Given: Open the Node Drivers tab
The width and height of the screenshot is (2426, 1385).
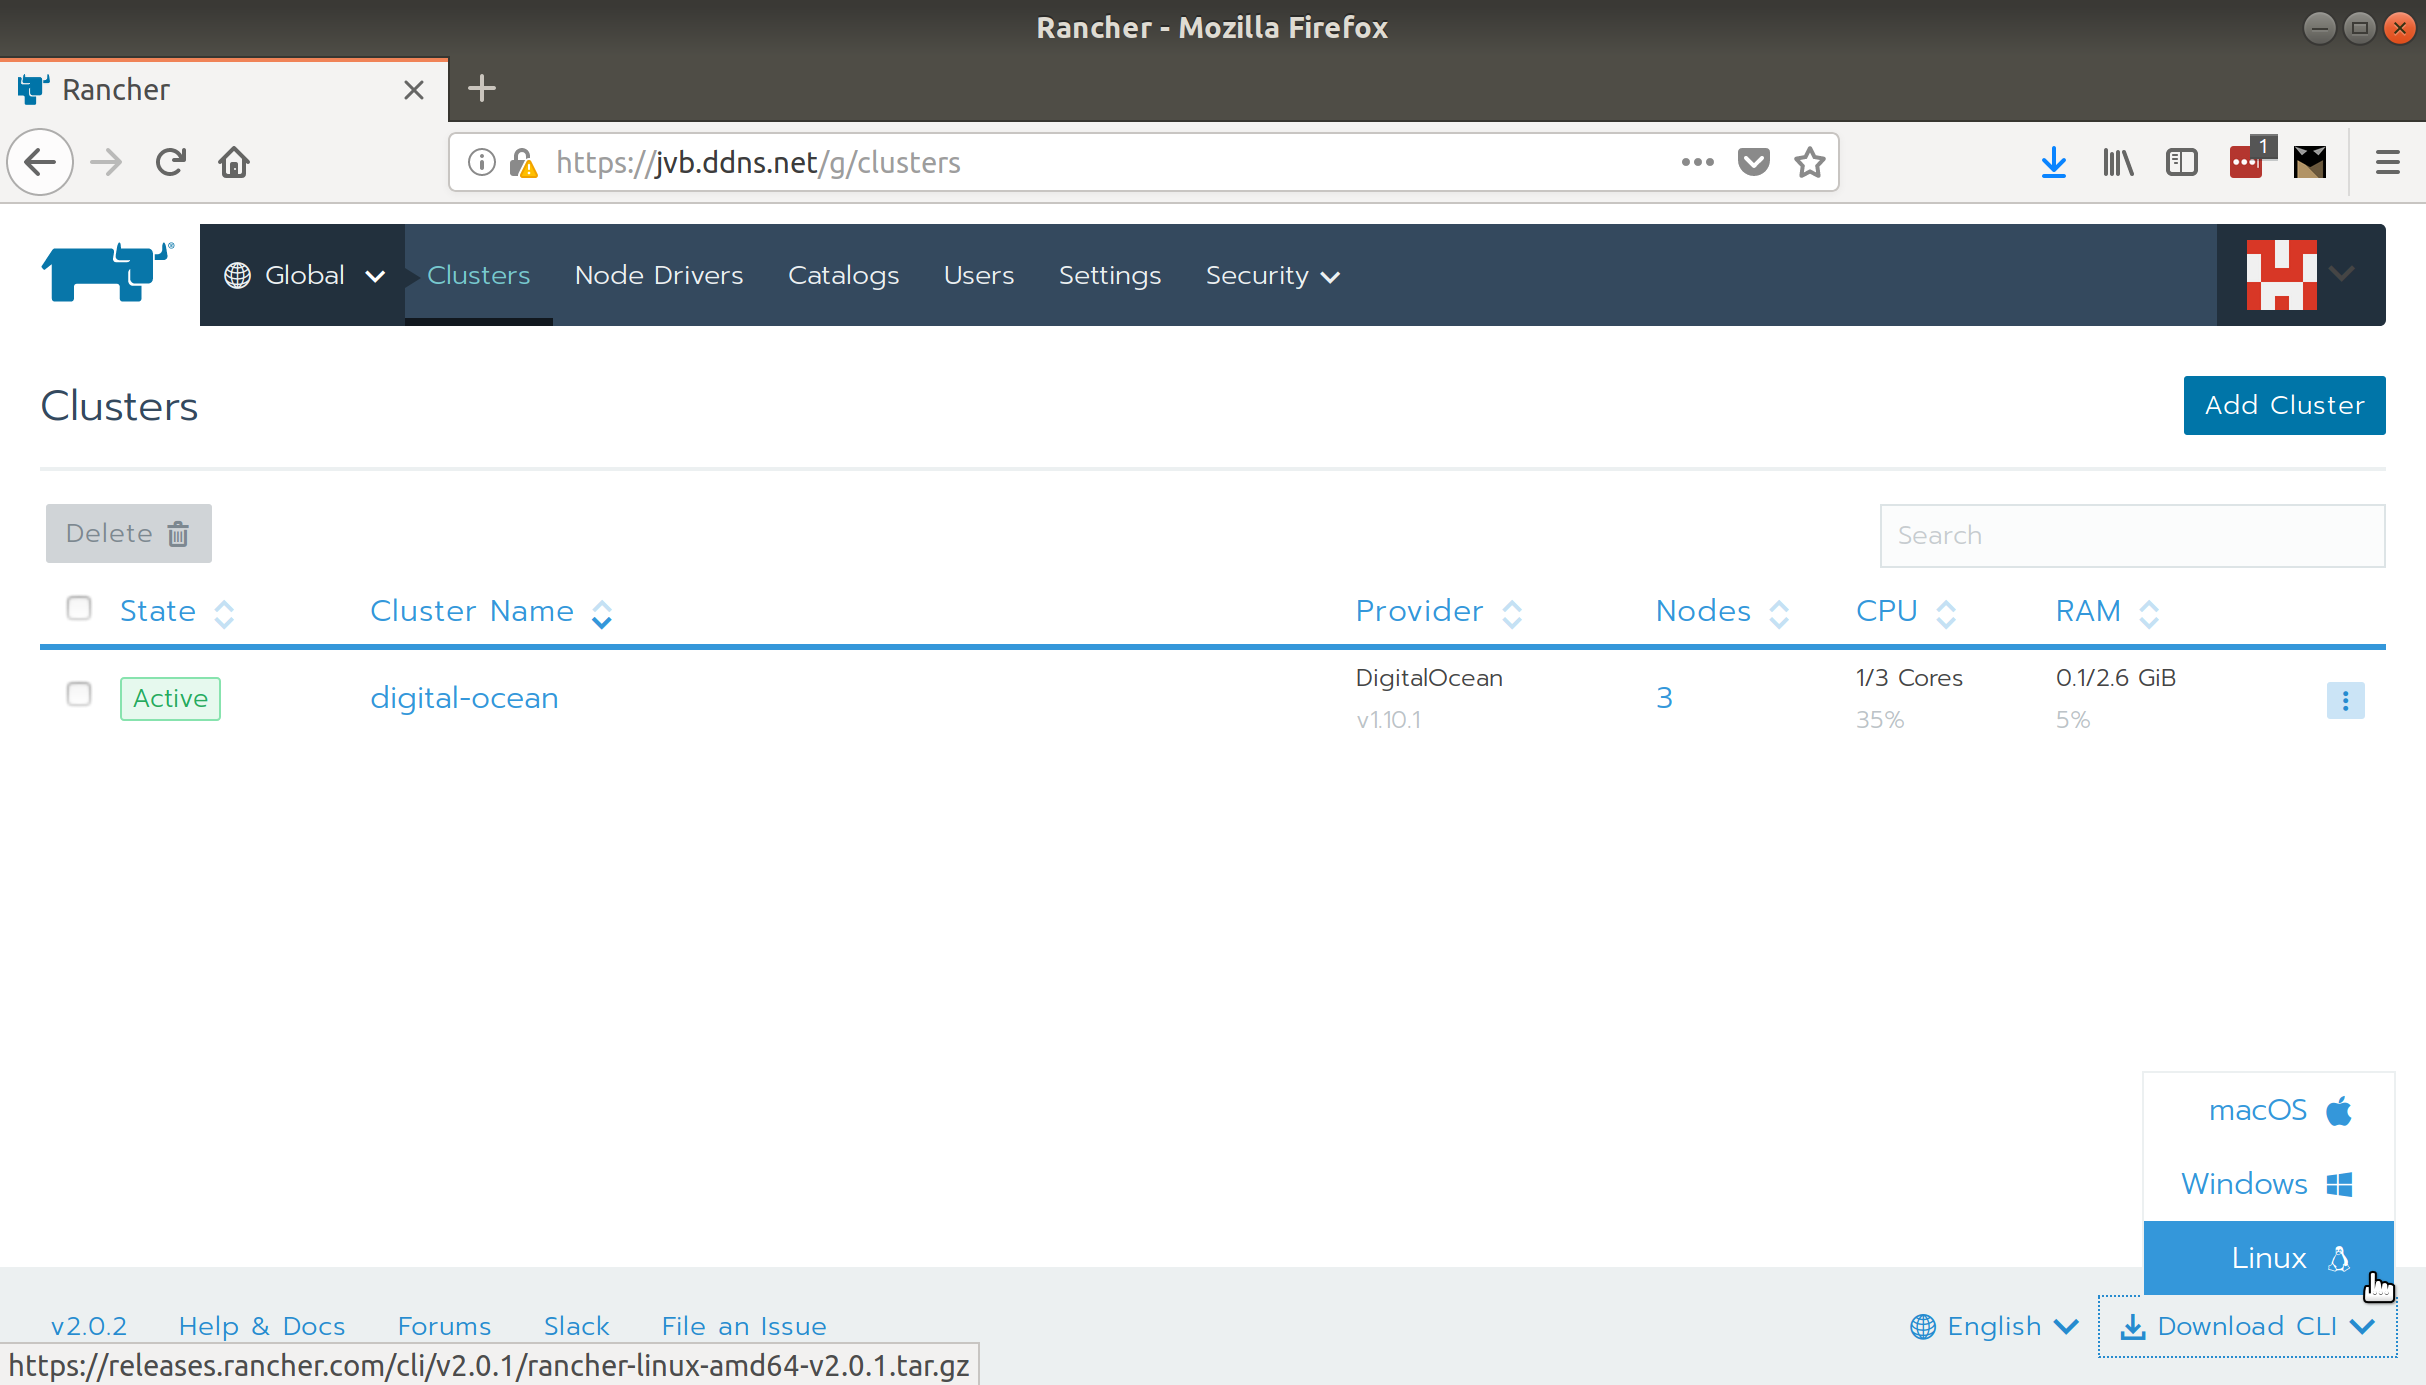Looking at the screenshot, I should click(658, 275).
